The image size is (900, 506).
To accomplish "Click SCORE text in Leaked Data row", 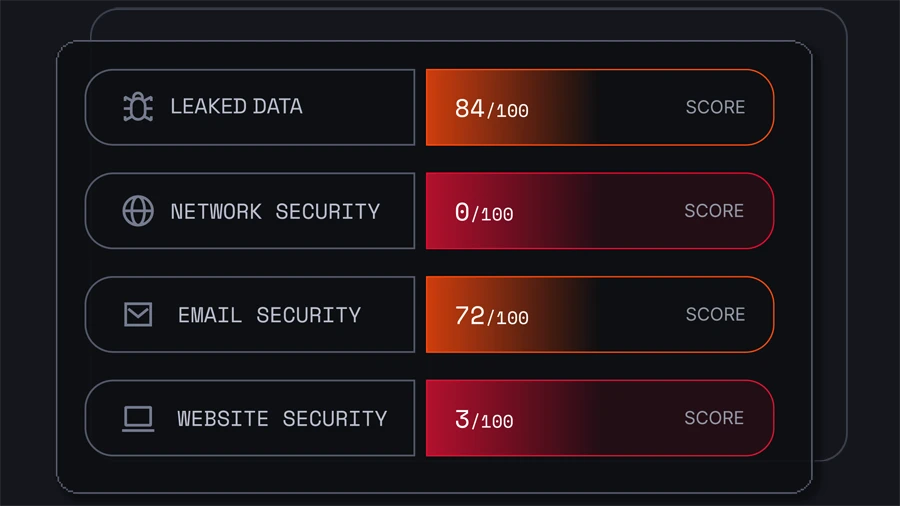I will point(715,107).
